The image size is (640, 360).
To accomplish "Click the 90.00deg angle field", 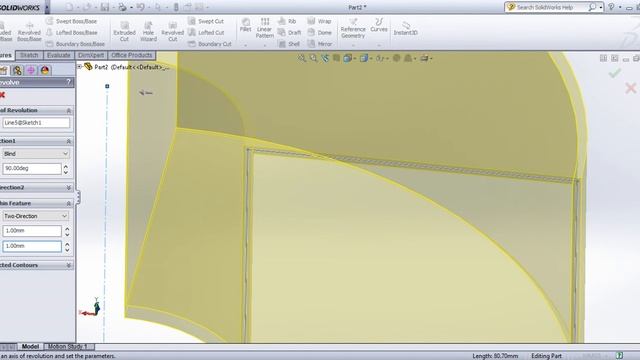I will [32, 168].
